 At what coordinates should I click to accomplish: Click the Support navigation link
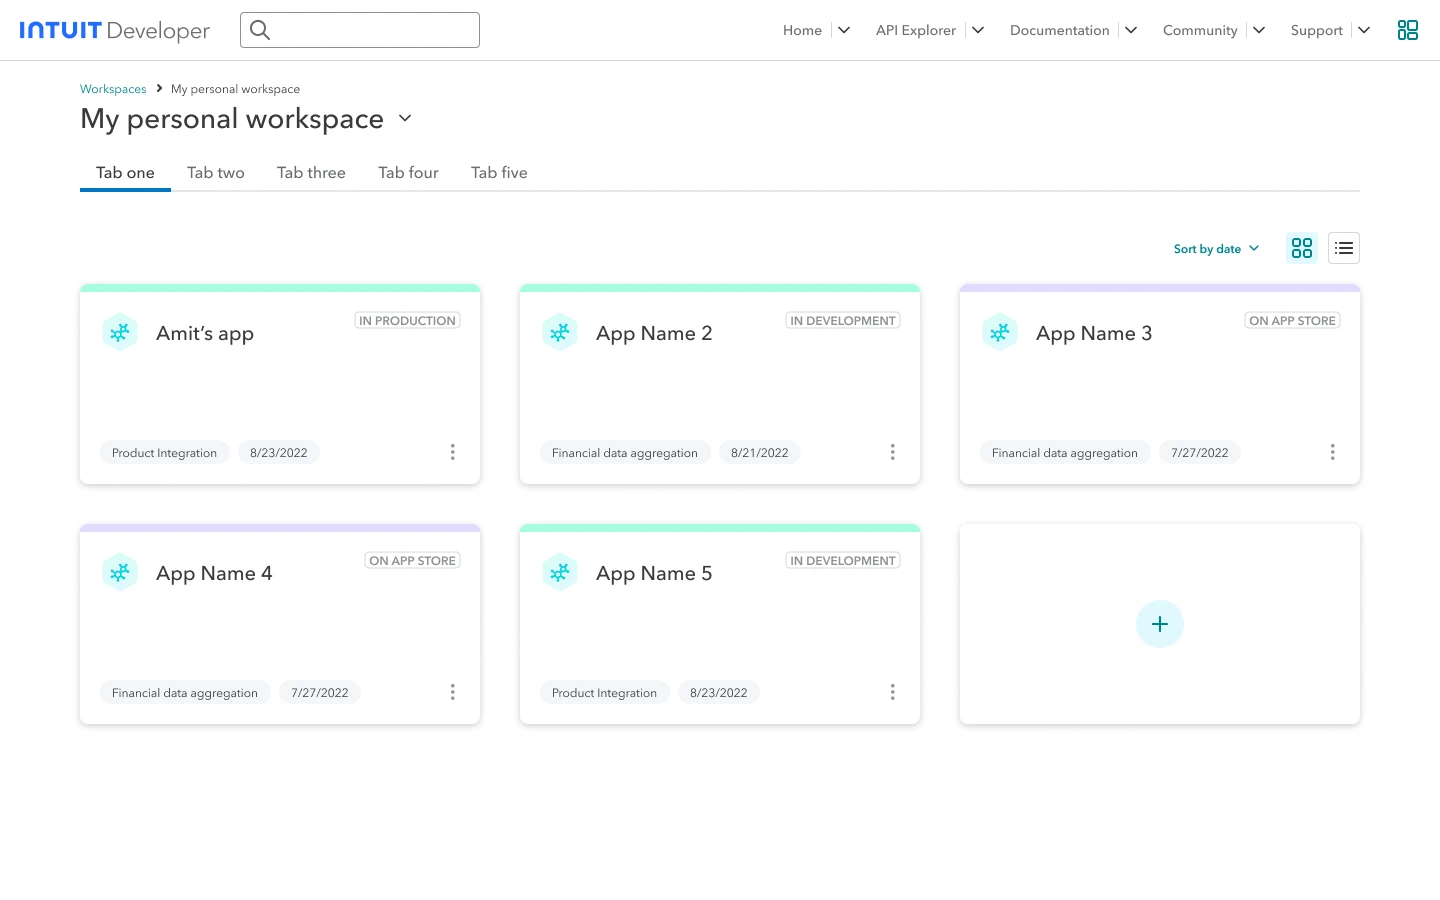click(x=1317, y=30)
